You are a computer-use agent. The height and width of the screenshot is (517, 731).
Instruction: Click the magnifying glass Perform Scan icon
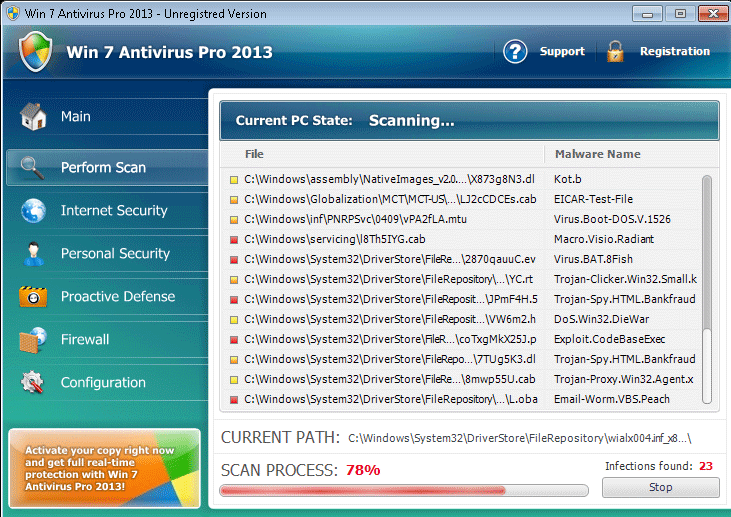pyautogui.click(x=33, y=167)
